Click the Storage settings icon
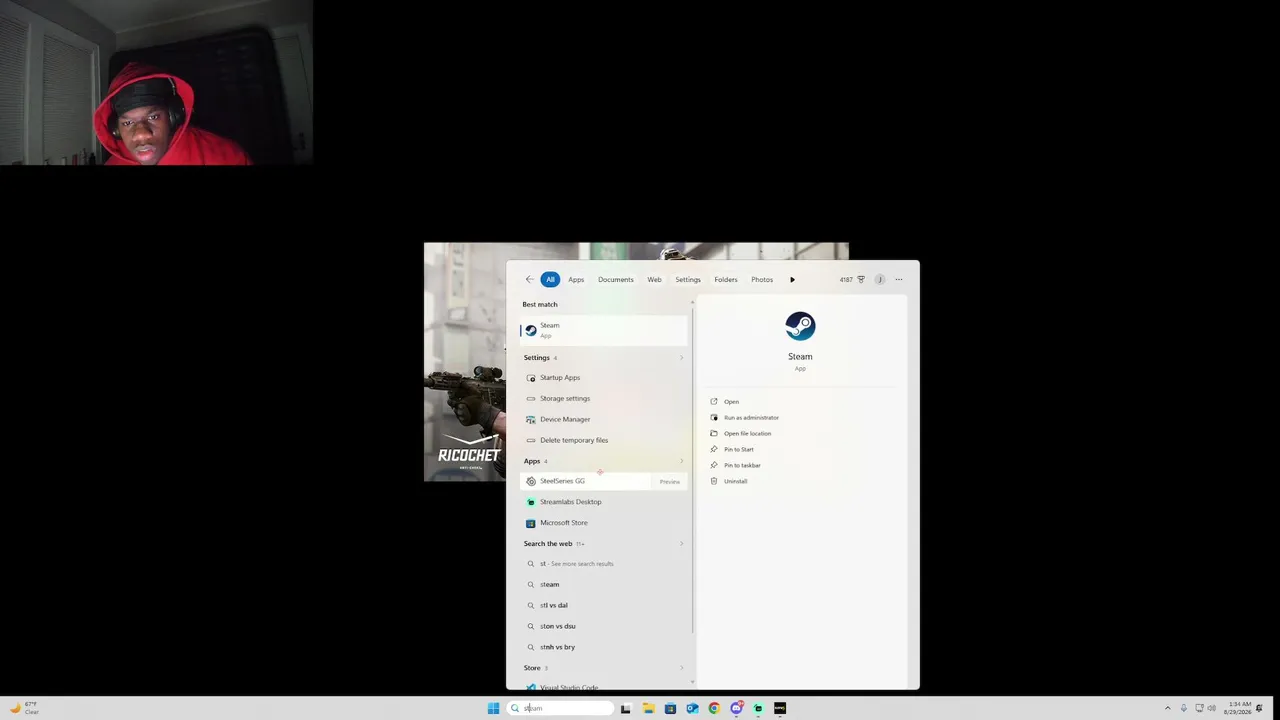The height and width of the screenshot is (720, 1280). (531, 399)
